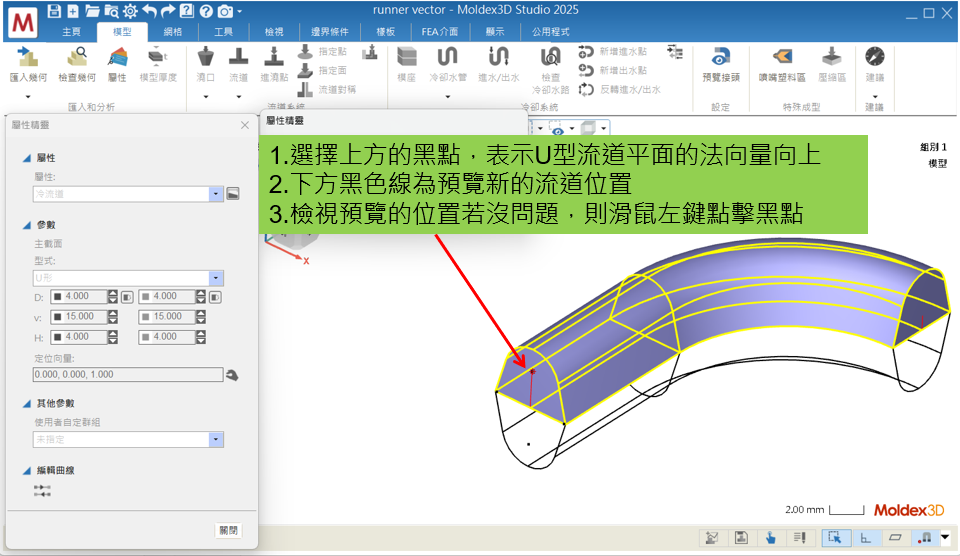
Task: Click the 反轉進水/出水 reverse button
Action: pos(620,89)
